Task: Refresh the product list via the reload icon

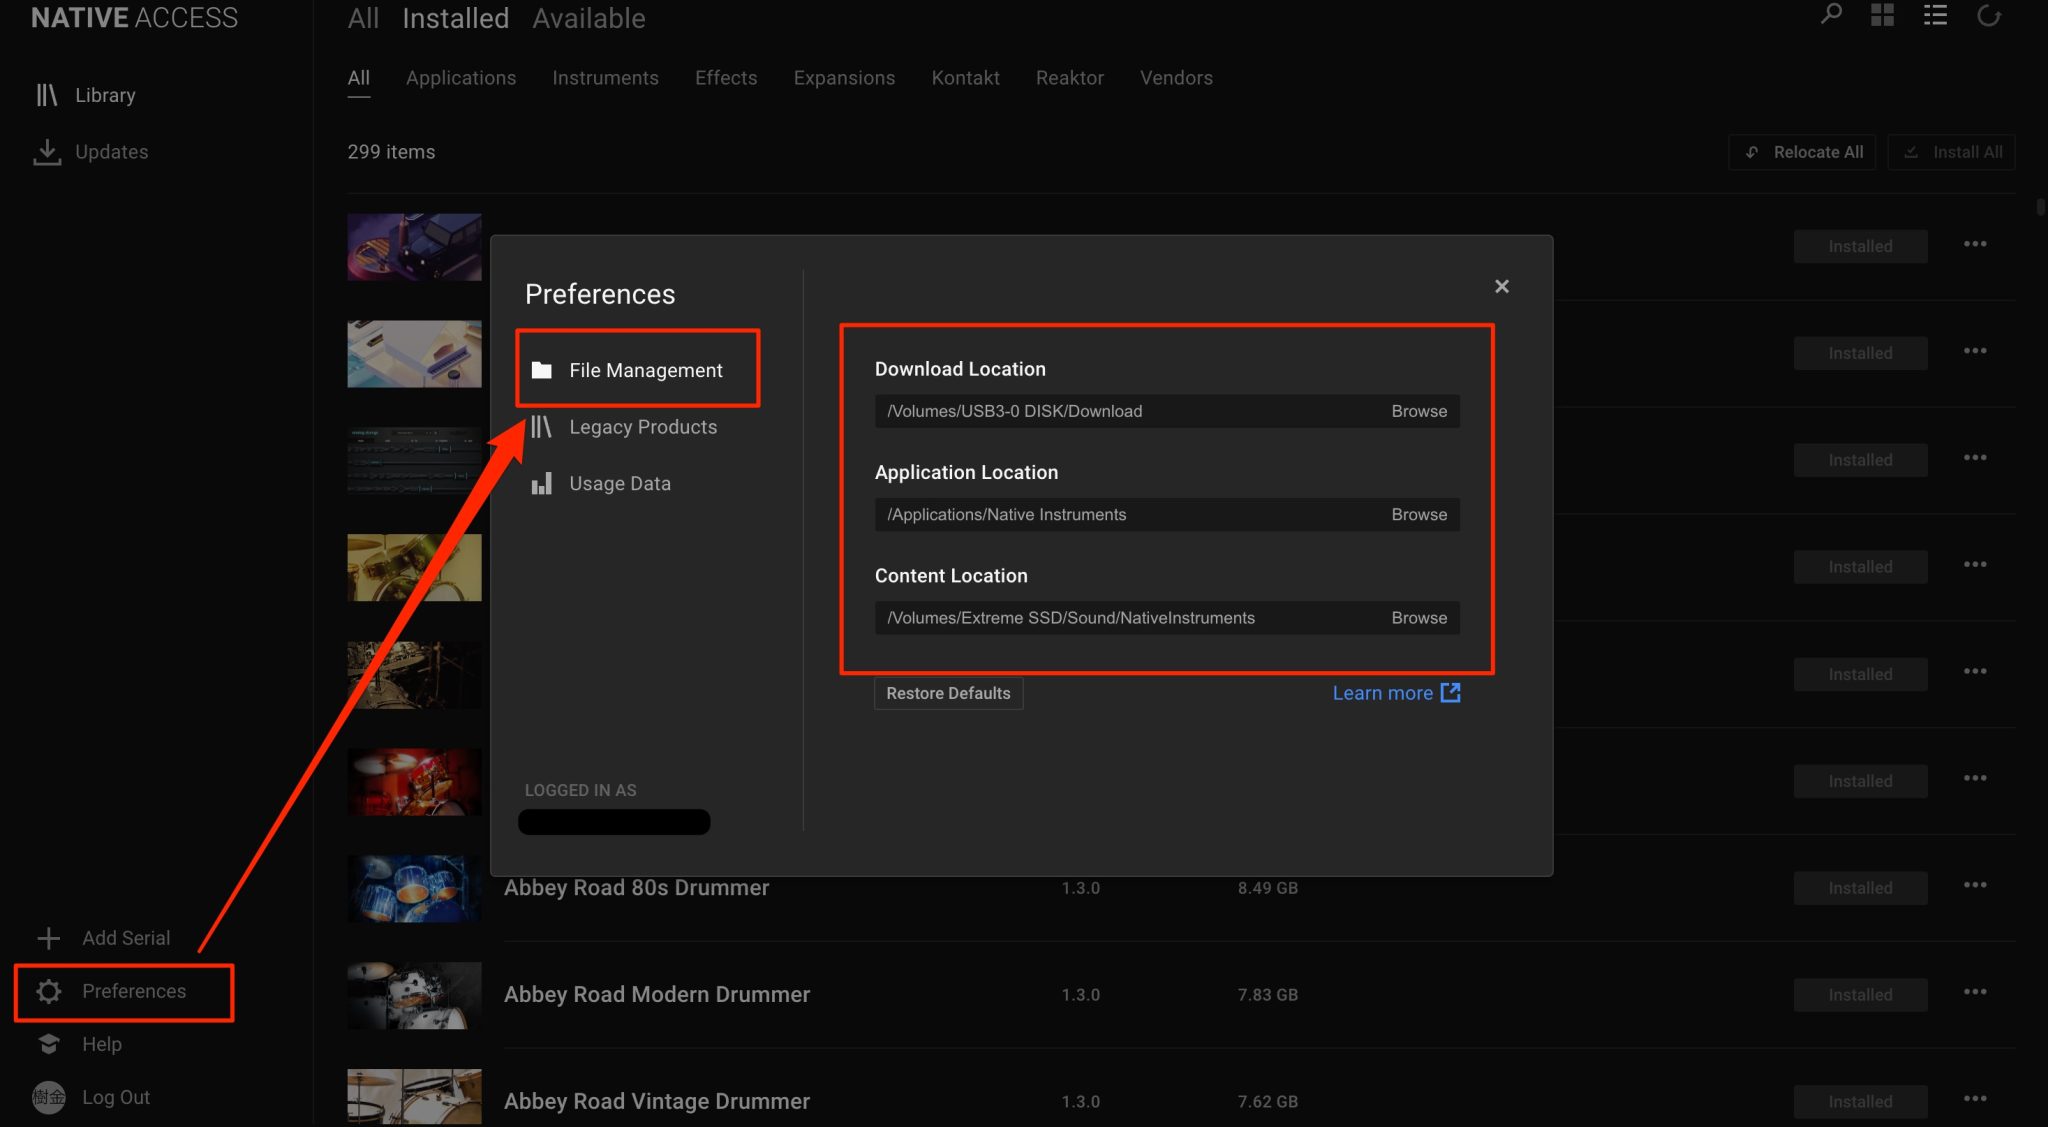Action: (x=1990, y=15)
